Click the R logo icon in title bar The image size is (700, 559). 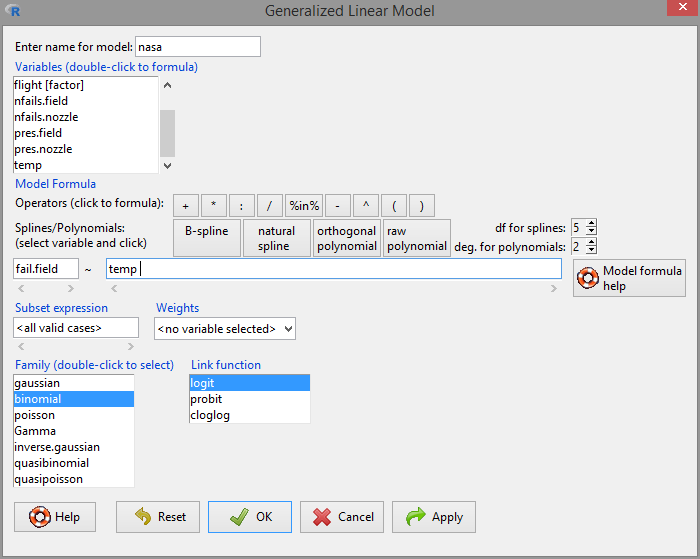pos(14,11)
